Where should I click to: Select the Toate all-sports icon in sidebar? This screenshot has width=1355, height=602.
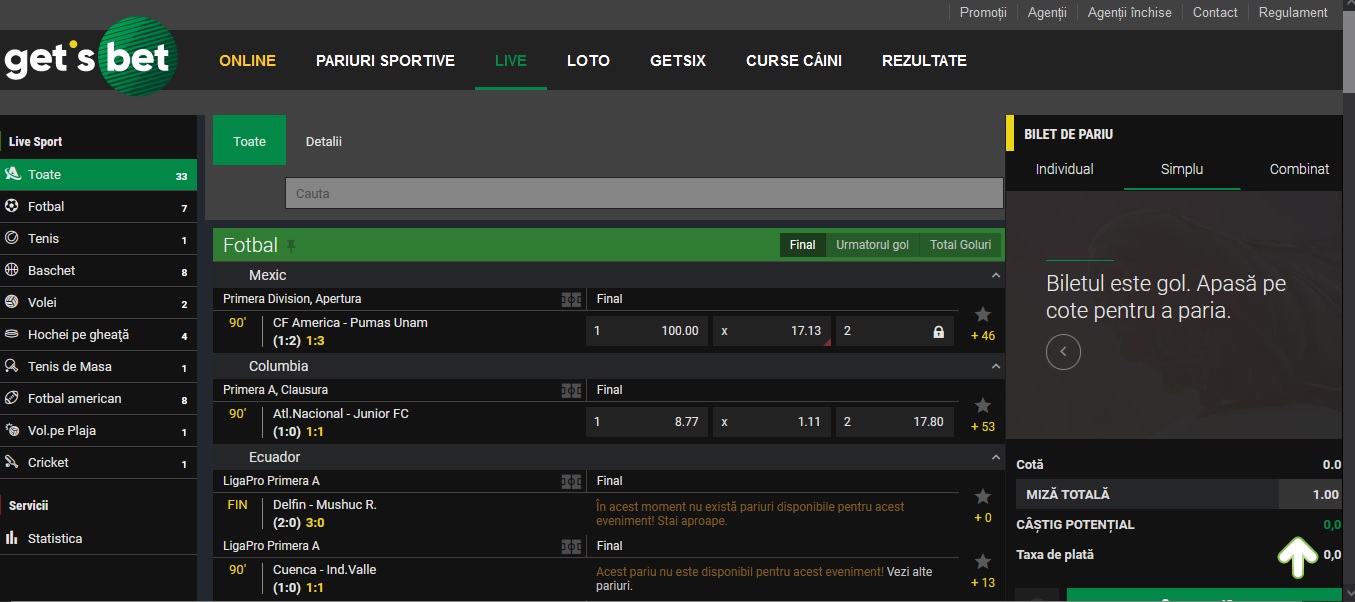12,174
